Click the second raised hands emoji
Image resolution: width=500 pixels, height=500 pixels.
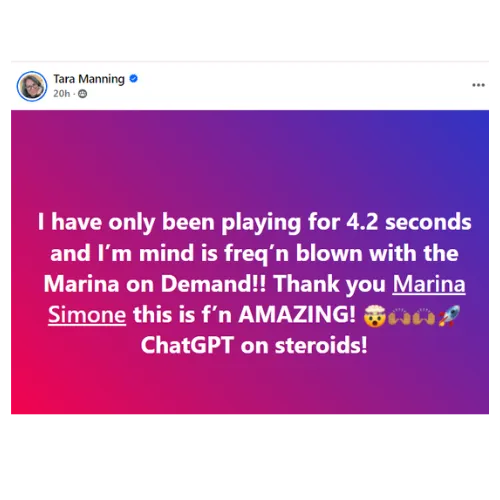click(424, 316)
